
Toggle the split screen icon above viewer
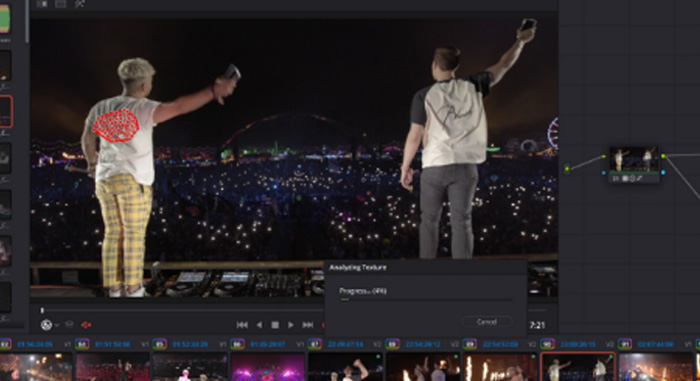[x=61, y=4]
